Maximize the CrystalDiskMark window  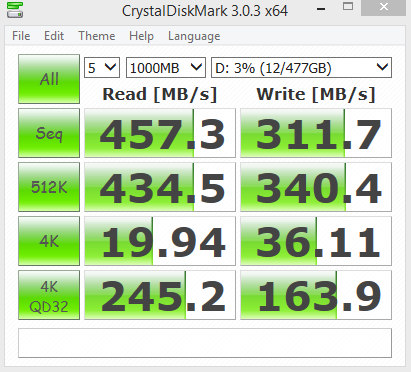(x=348, y=7)
